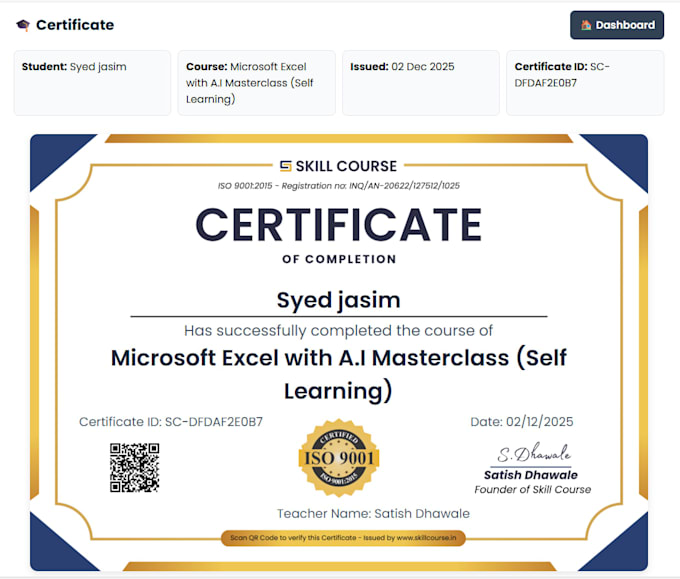Screen dimensions: 680x579
Task: Click the house icon in Dashboard button
Action: (586, 25)
